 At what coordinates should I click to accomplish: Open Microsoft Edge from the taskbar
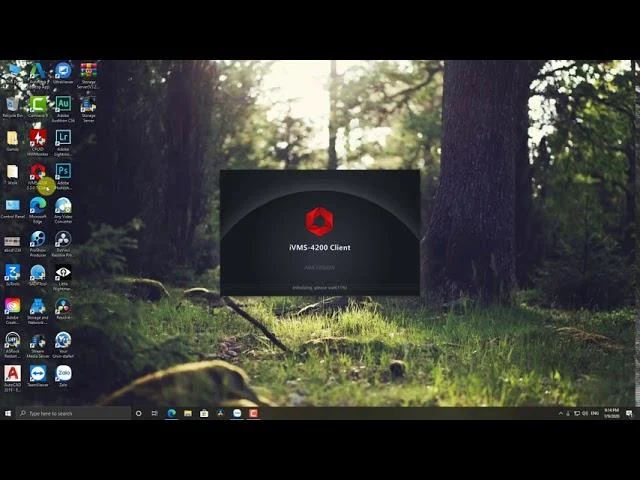click(172, 413)
